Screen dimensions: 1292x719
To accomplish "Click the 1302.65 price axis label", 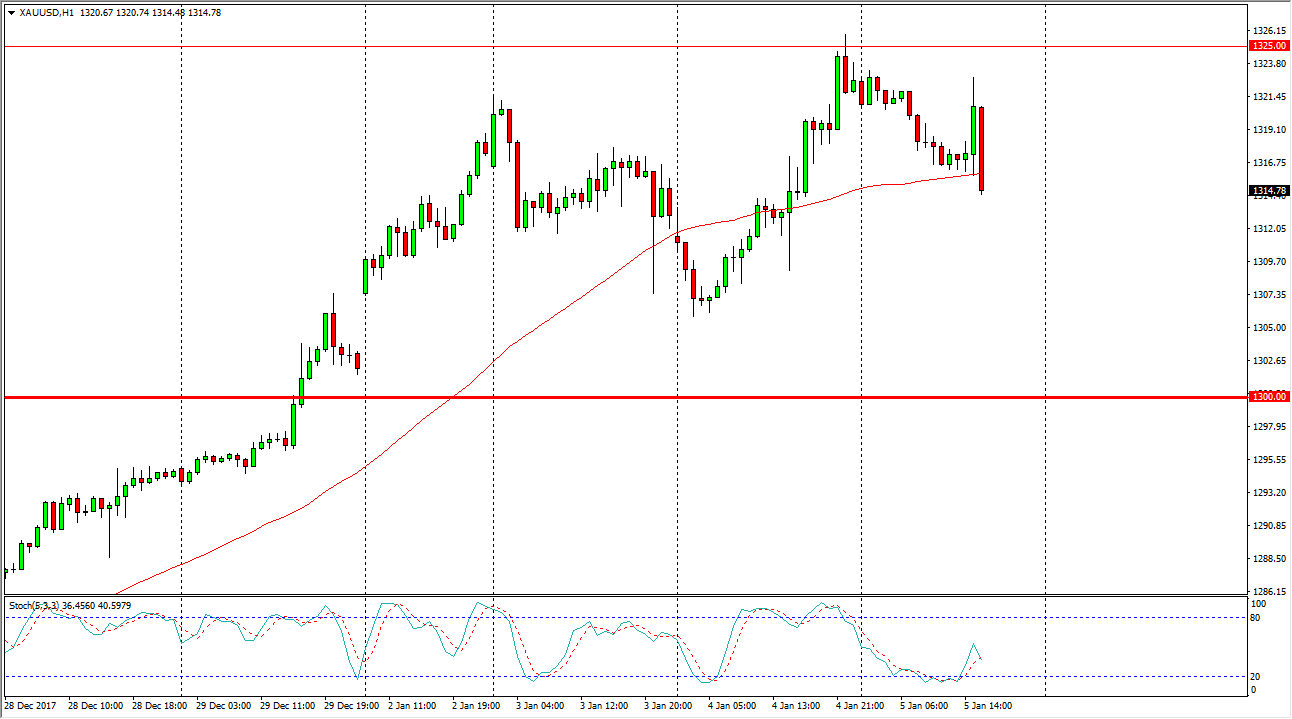I will point(1268,360).
